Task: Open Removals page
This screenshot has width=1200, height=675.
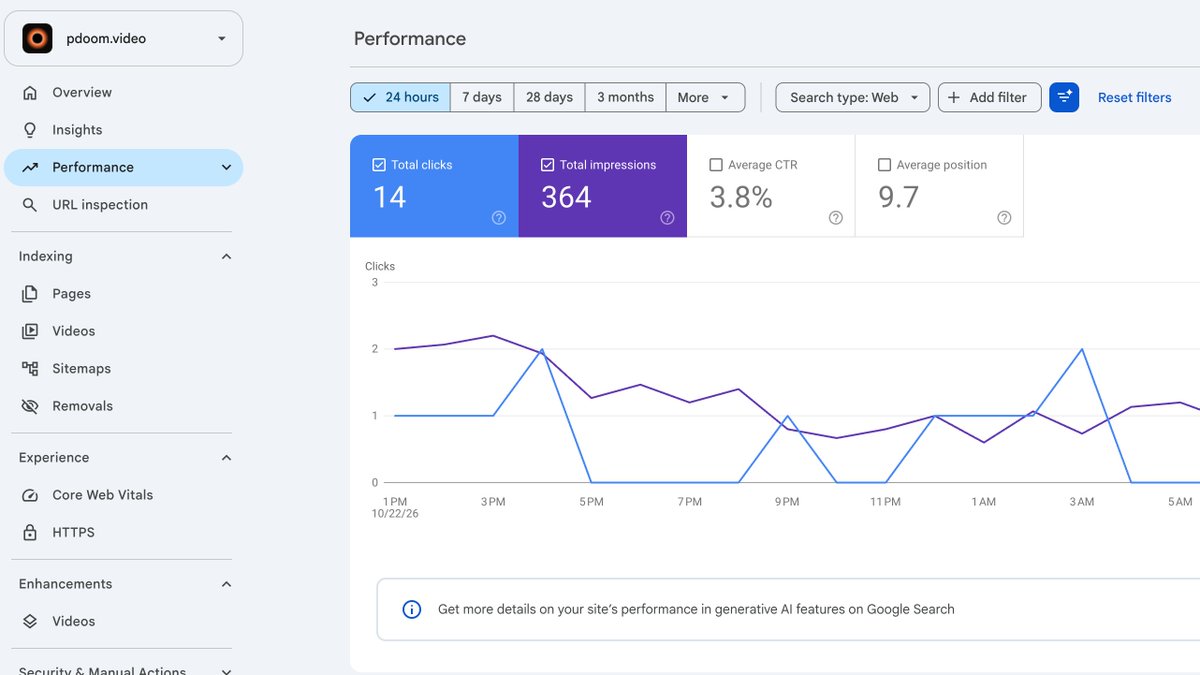Action: coord(123,406)
